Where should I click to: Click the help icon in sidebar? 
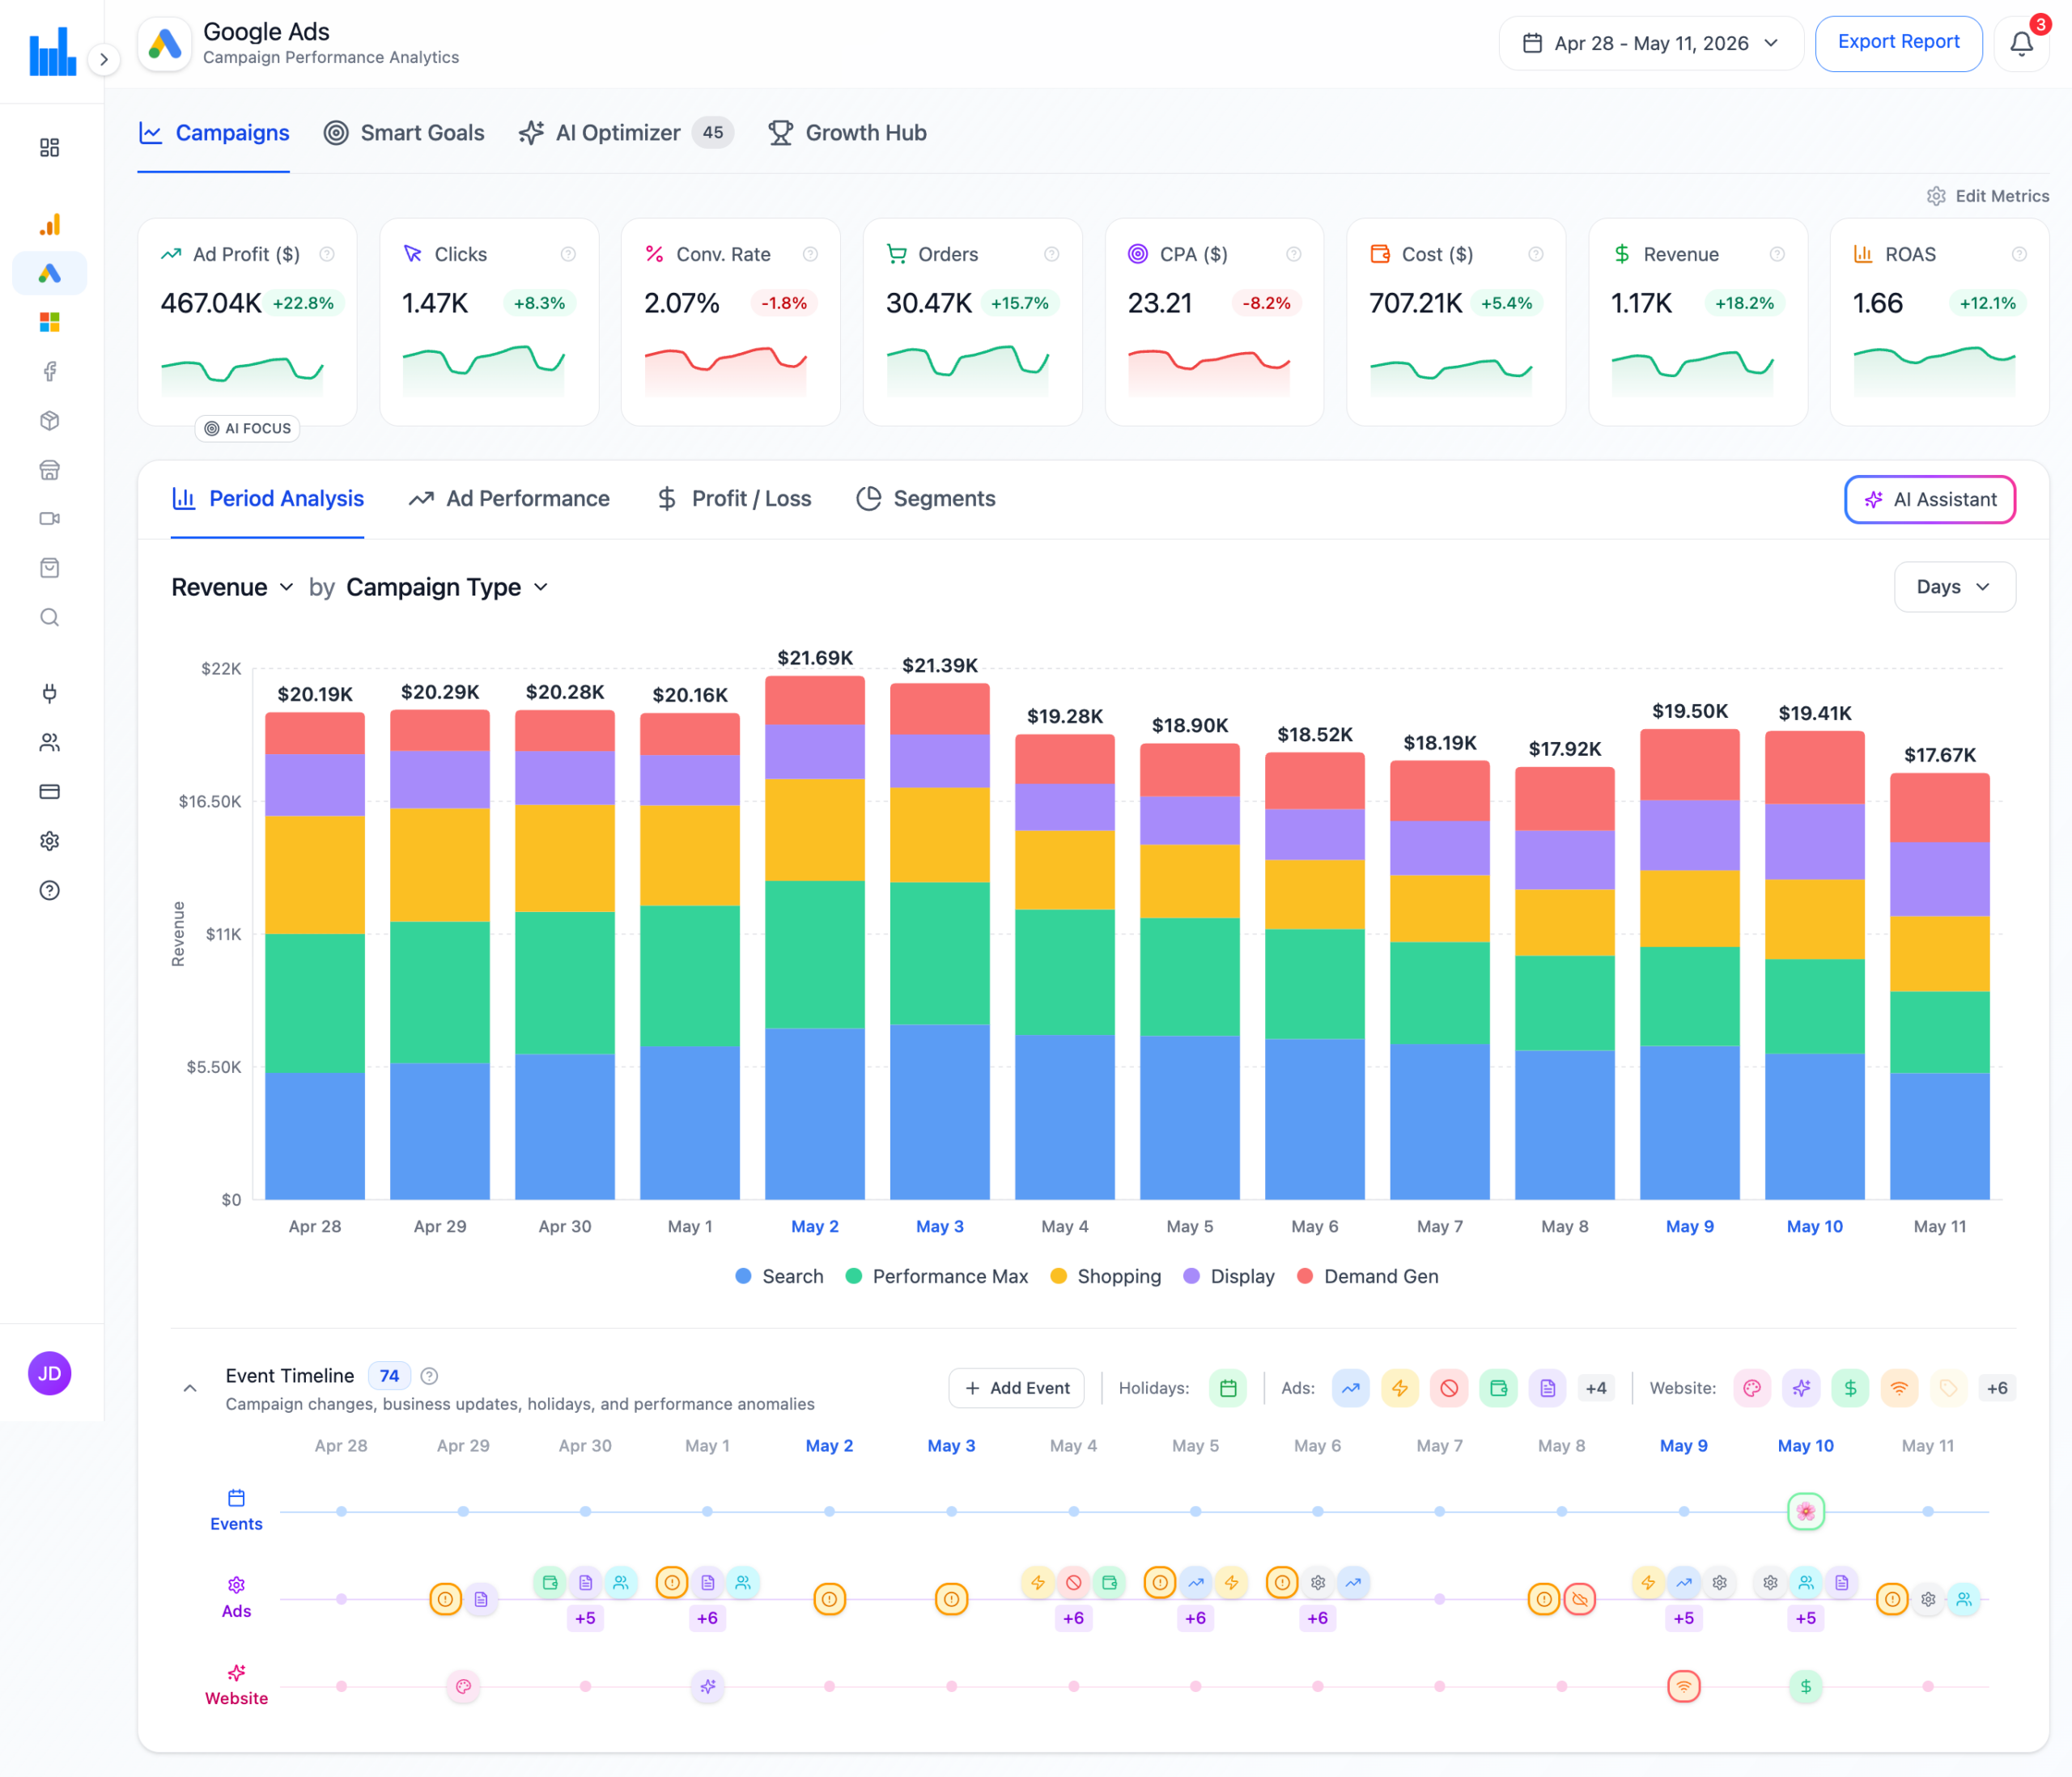49,890
